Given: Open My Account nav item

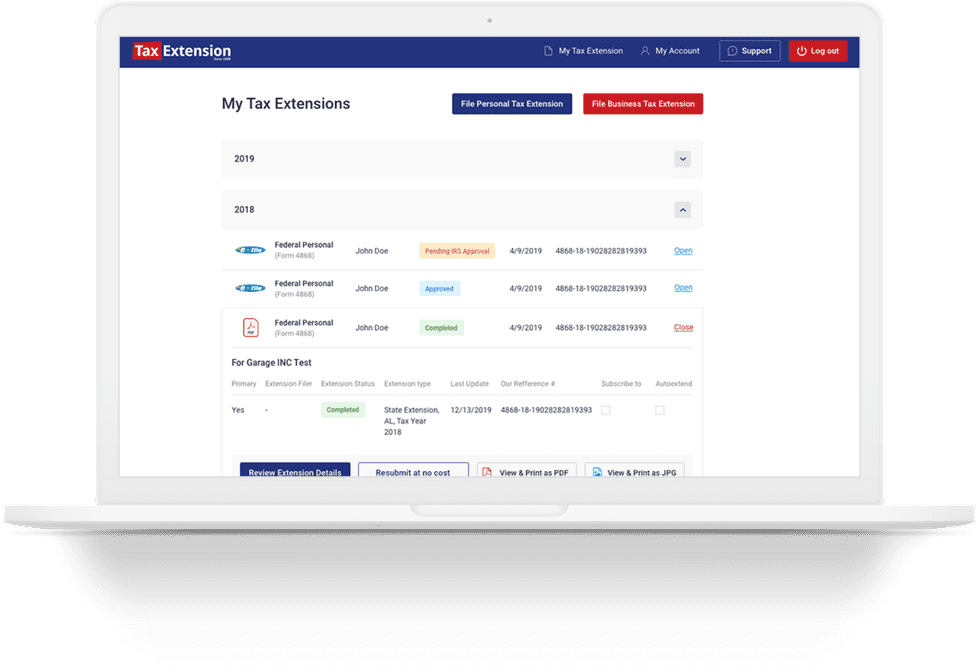Looking at the screenshot, I should (x=670, y=51).
